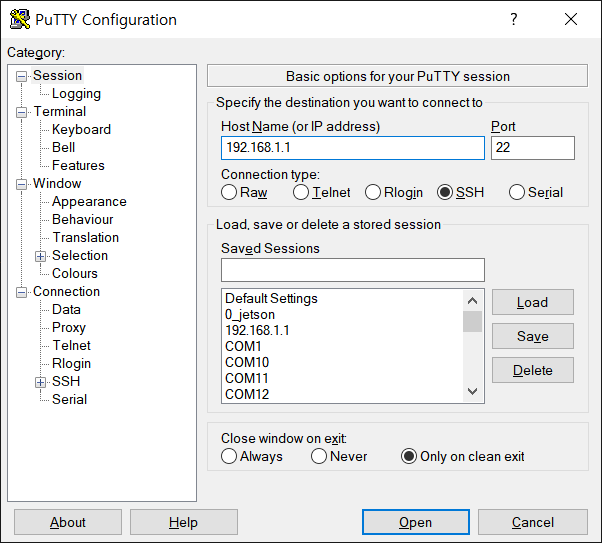Select the COM11 saved session
This screenshot has width=602, height=543.
(343, 379)
